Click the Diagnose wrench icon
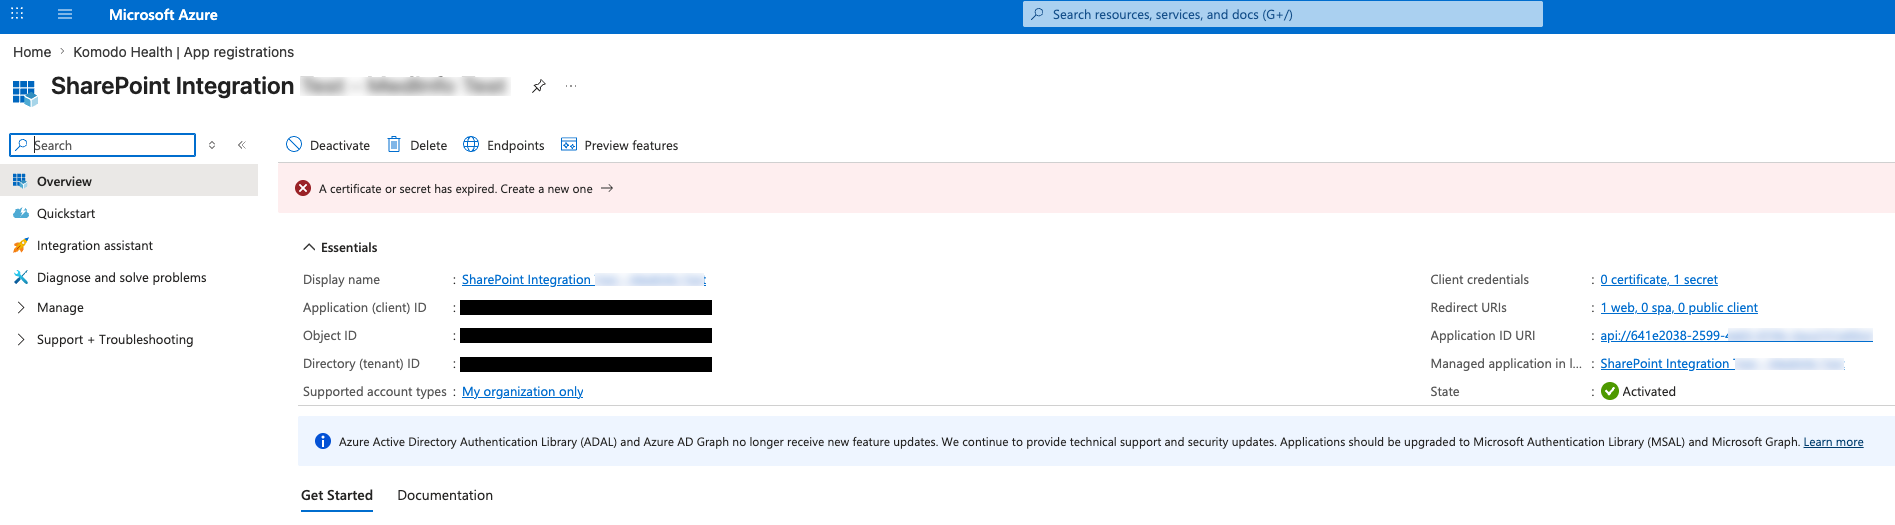This screenshot has height=525, width=1895. [20, 277]
